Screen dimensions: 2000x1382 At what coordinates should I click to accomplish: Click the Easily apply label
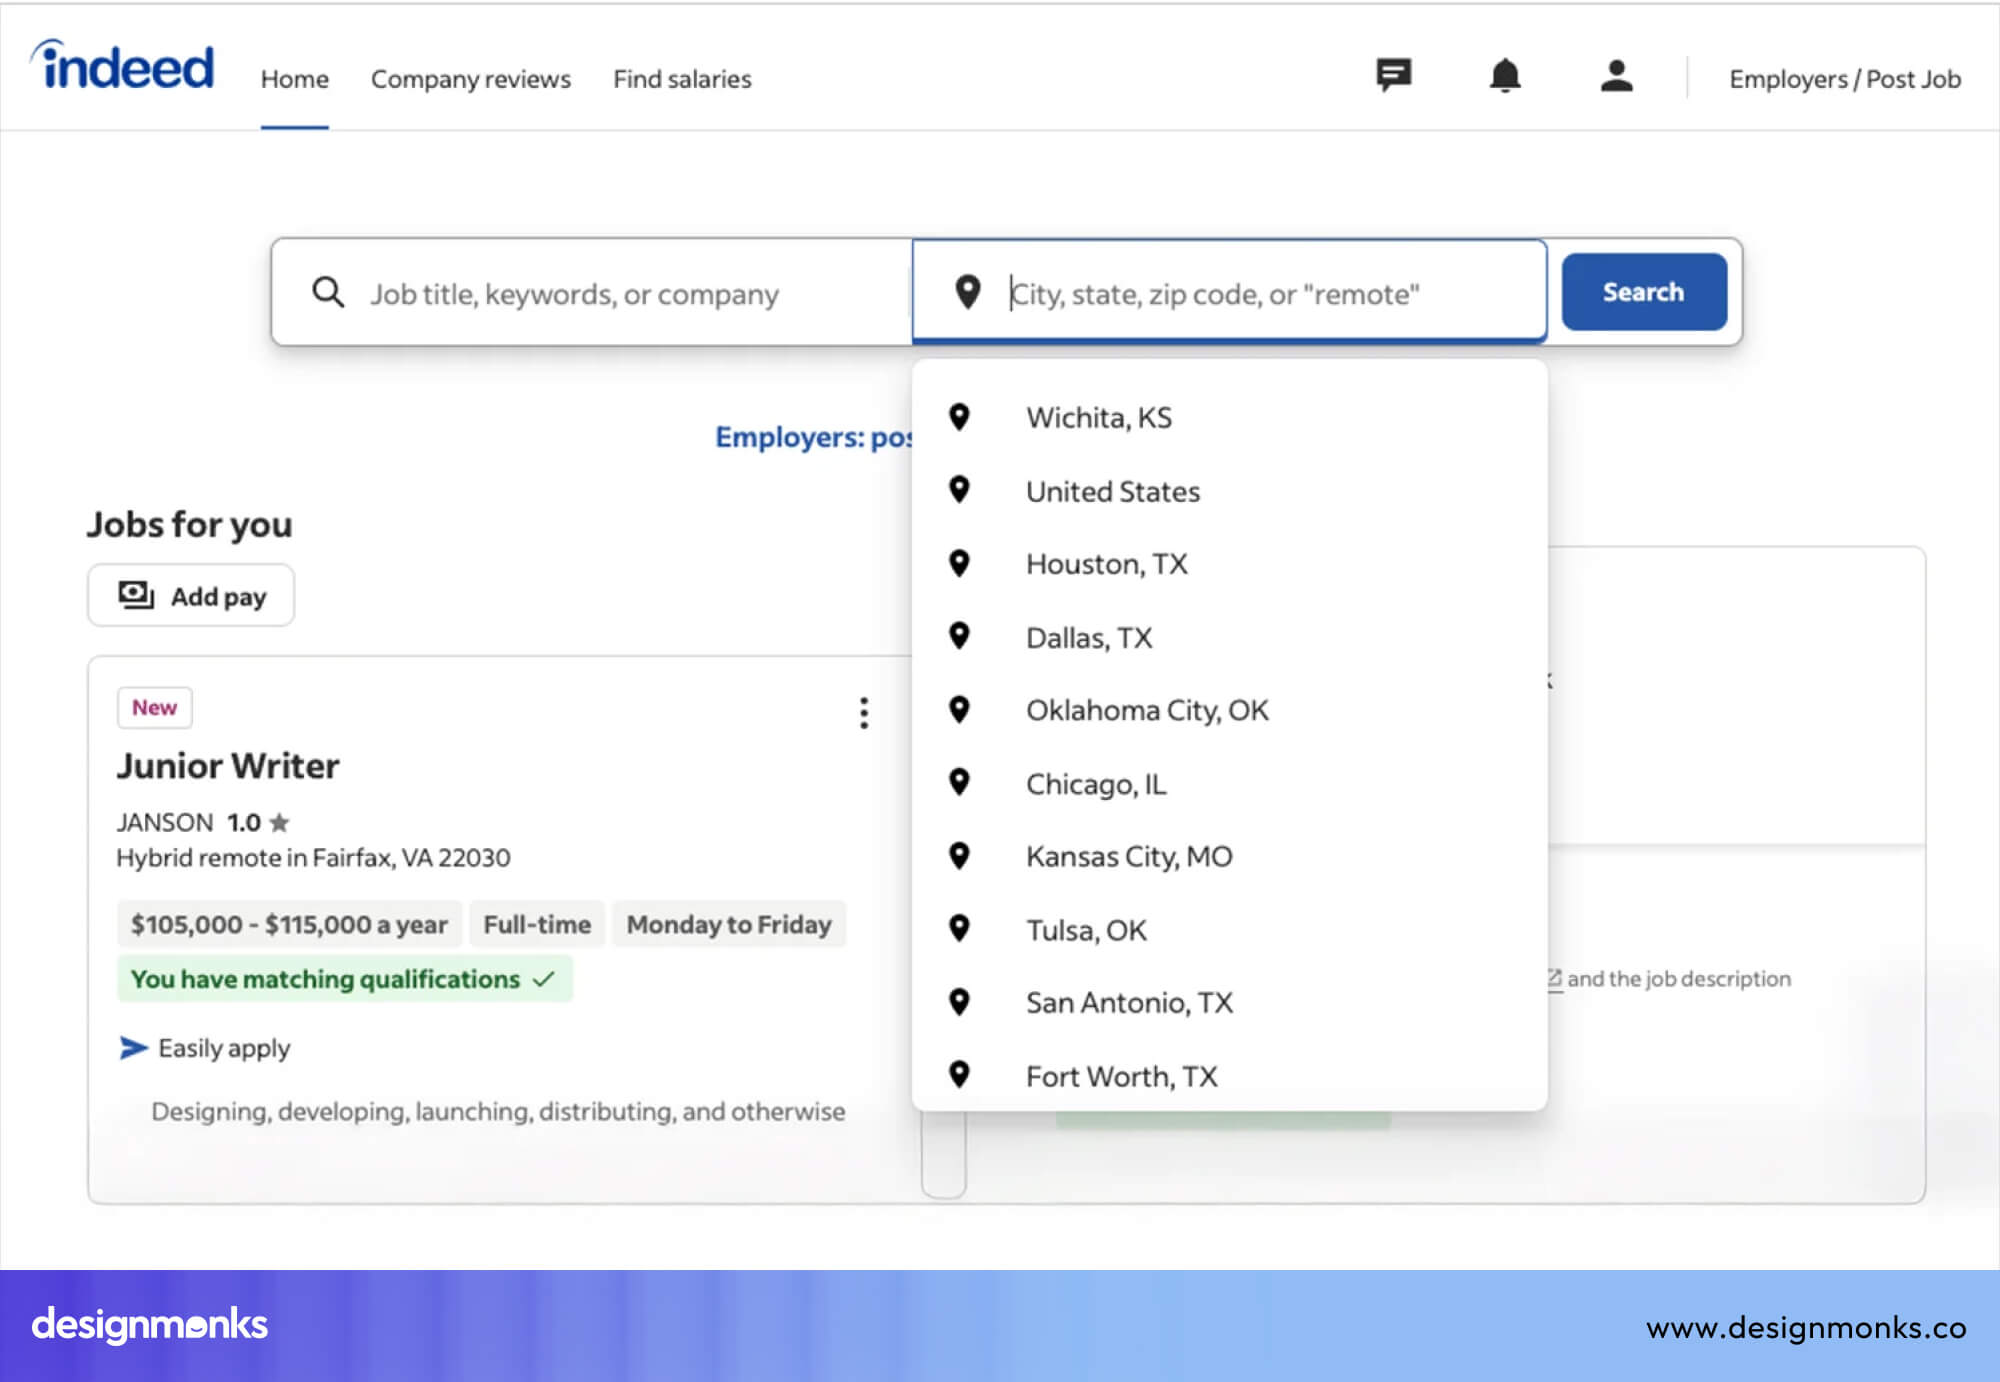tap(224, 1048)
